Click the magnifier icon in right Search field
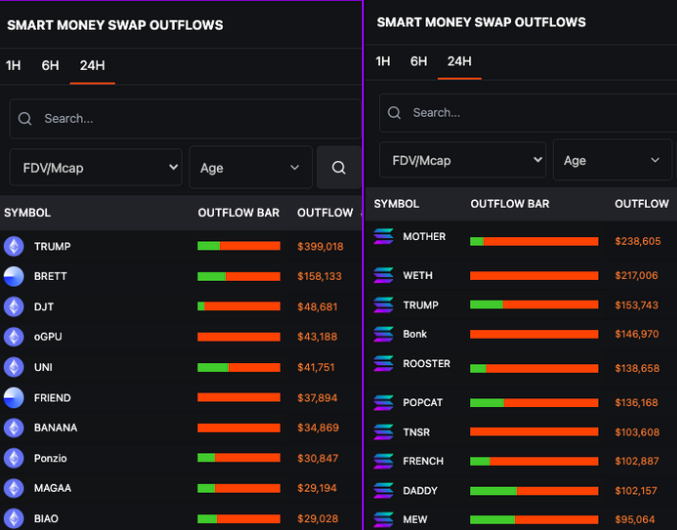The image size is (677, 530). pyautogui.click(x=394, y=113)
